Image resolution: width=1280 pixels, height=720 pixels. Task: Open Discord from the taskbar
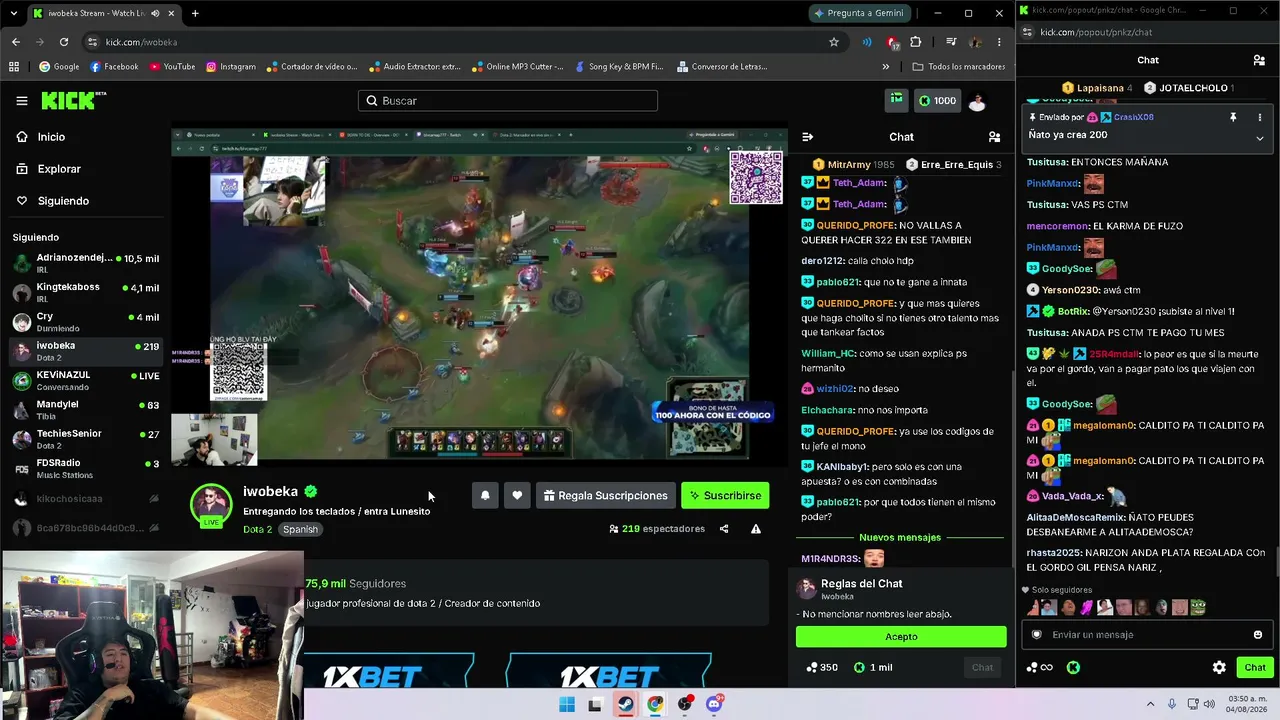pos(714,704)
